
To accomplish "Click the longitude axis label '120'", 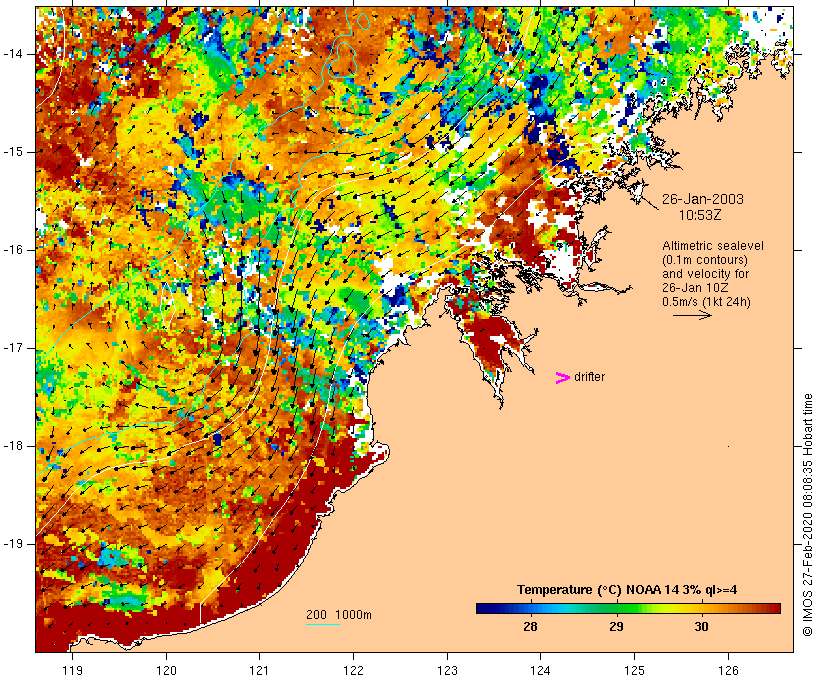I will (166, 670).
